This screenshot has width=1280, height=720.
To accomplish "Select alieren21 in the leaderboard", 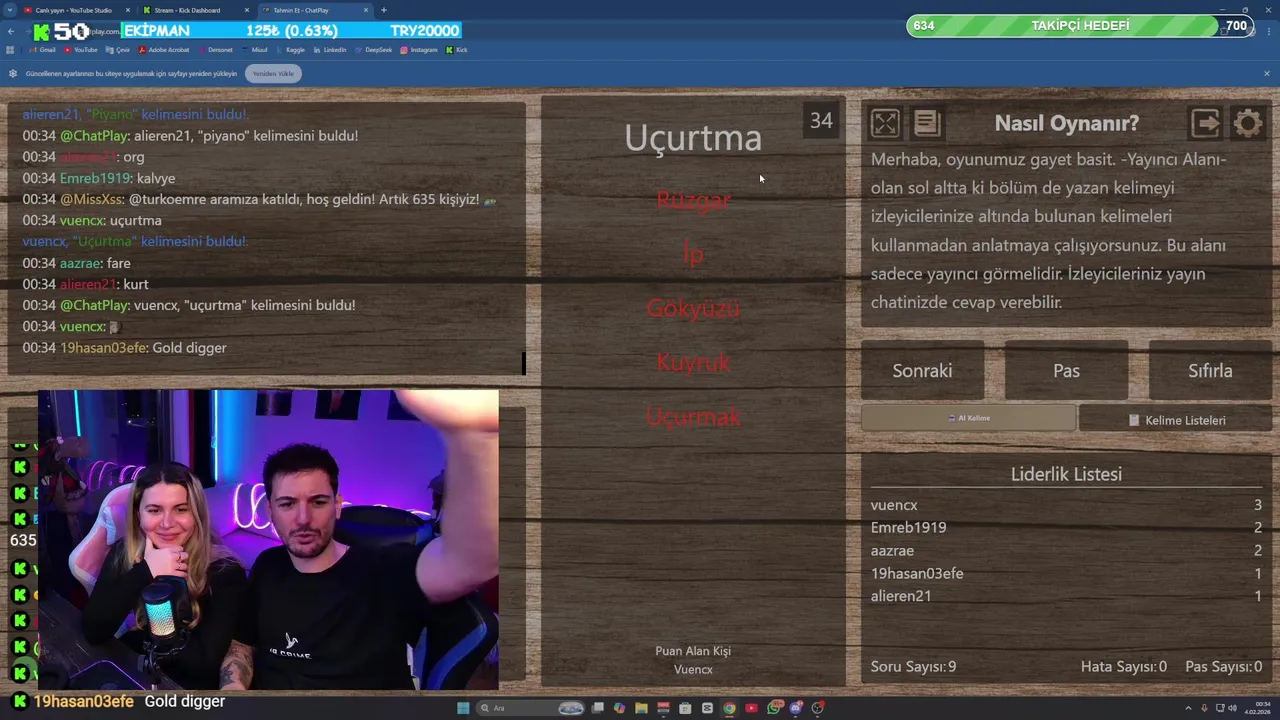I will click(1066, 596).
